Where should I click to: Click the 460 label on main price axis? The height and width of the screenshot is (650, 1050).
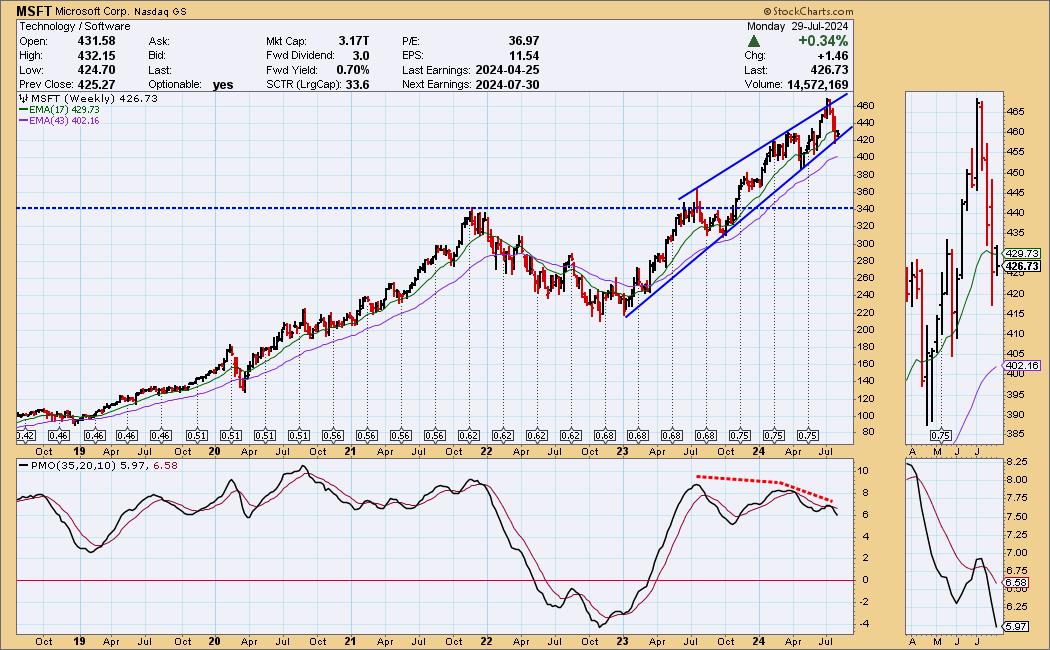coord(867,105)
